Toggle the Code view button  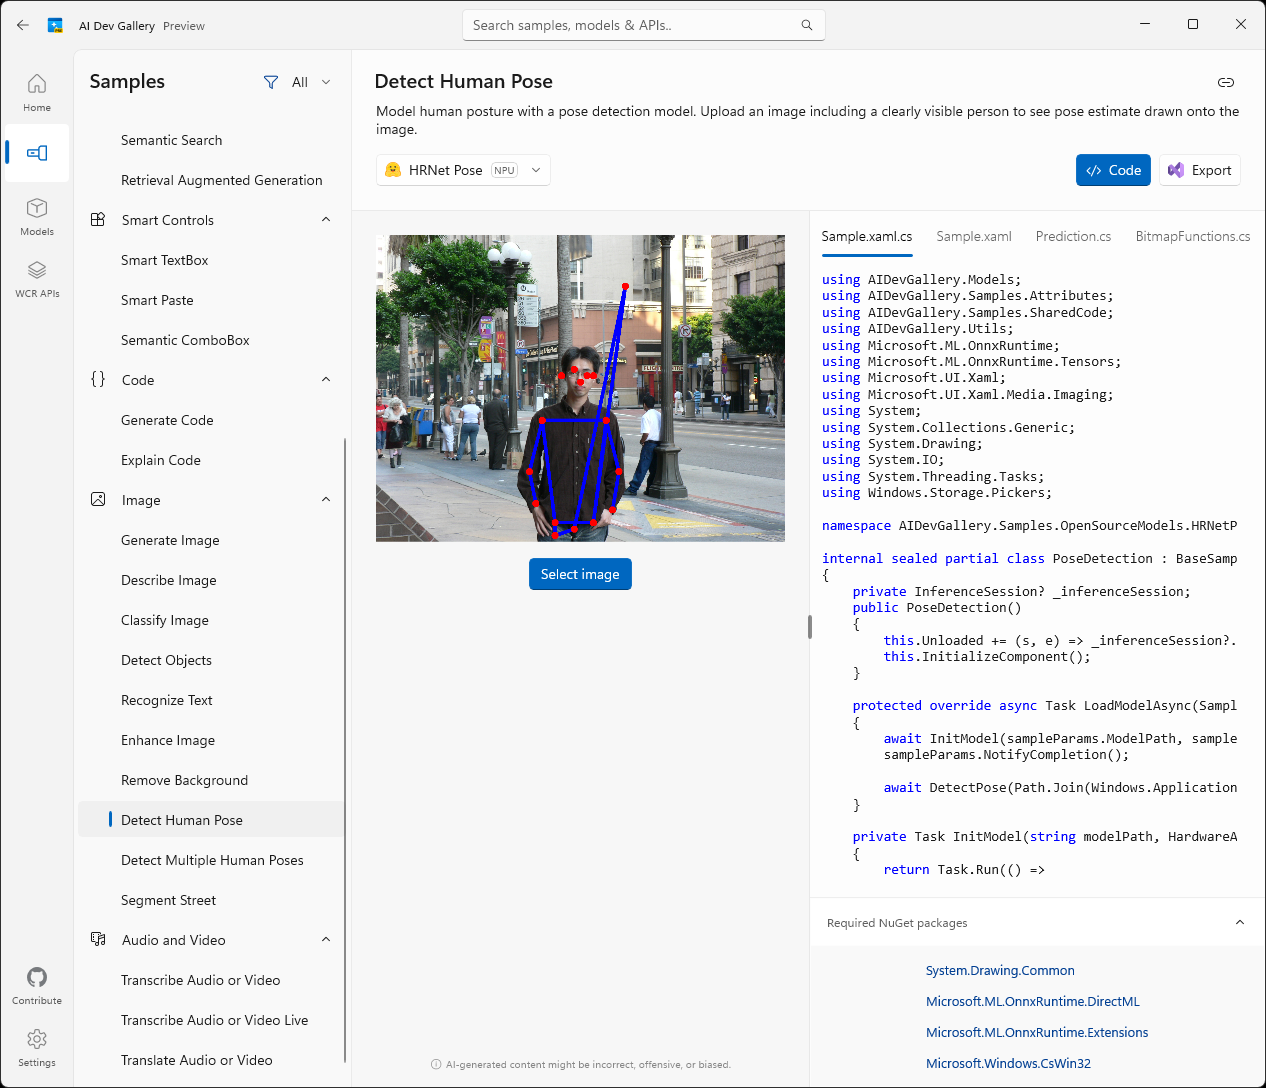click(x=1113, y=170)
